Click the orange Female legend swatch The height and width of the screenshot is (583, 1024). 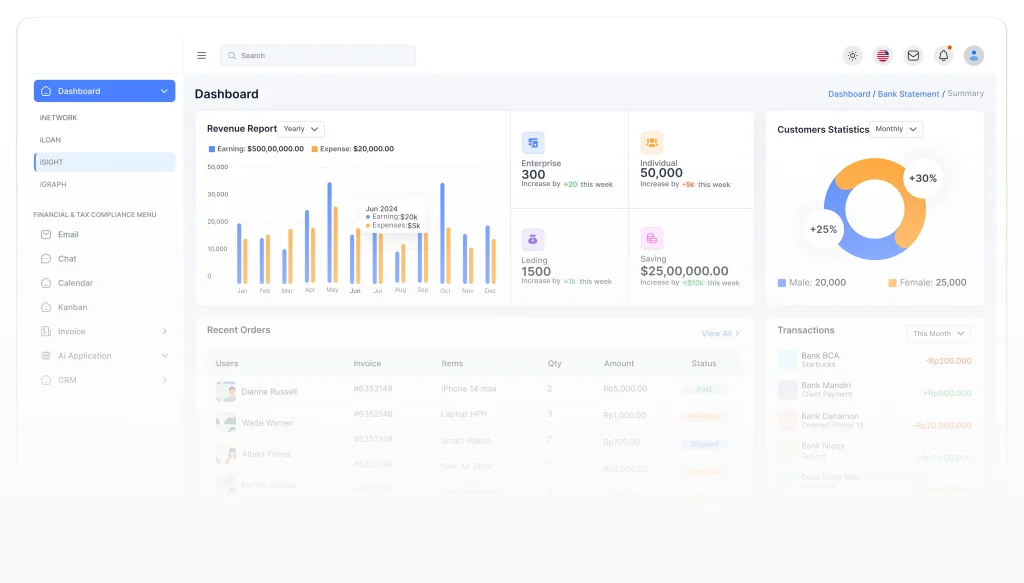[x=892, y=283]
